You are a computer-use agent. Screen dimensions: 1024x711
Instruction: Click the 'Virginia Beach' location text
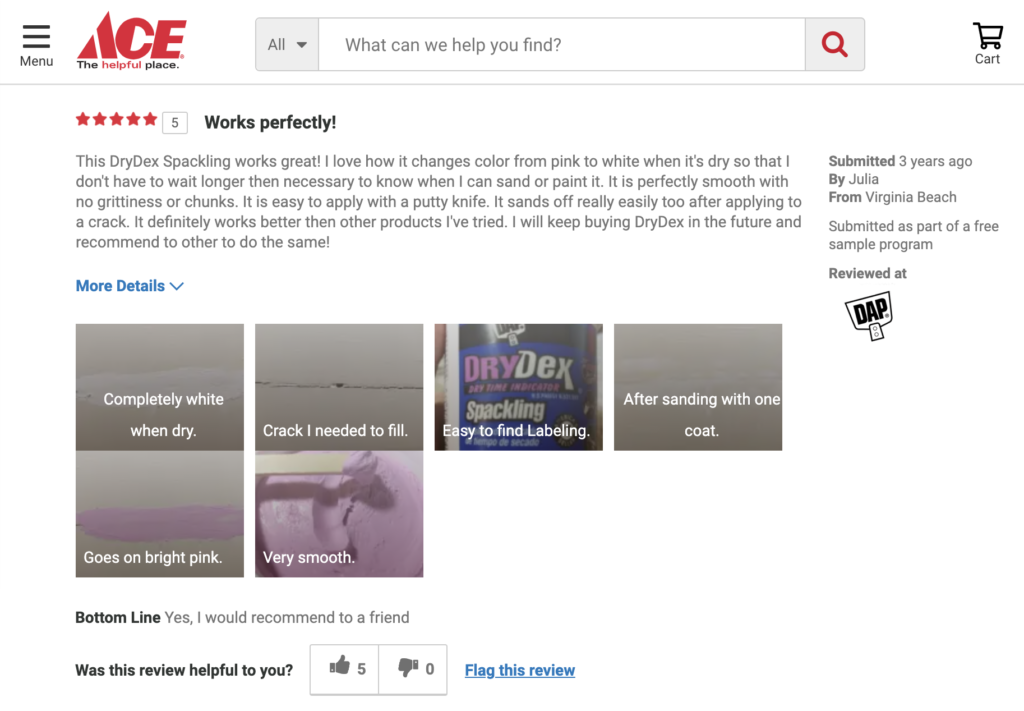point(911,197)
